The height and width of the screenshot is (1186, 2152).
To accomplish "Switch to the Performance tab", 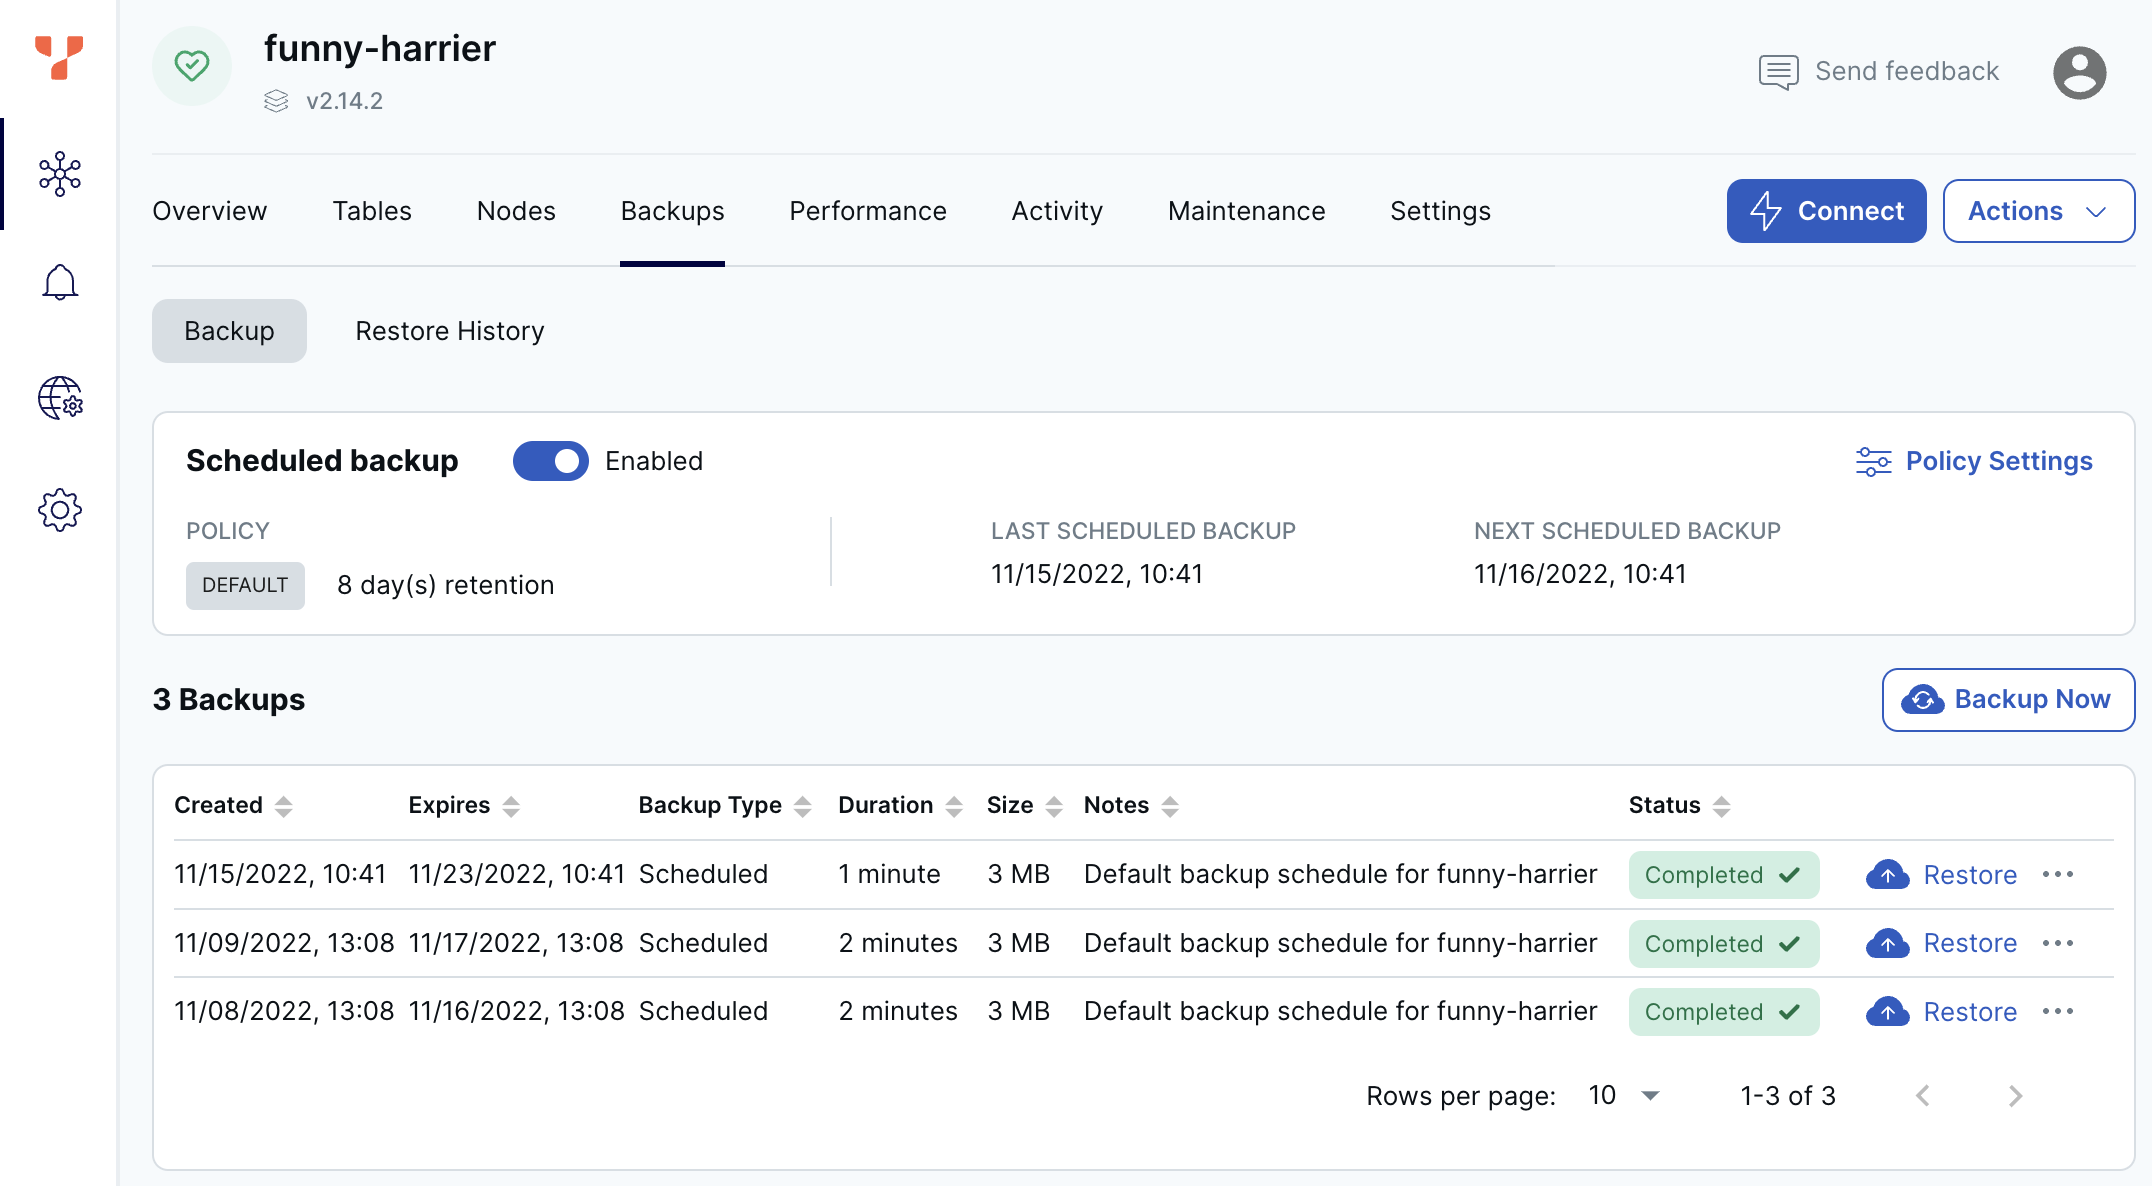I will pos(867,211).
